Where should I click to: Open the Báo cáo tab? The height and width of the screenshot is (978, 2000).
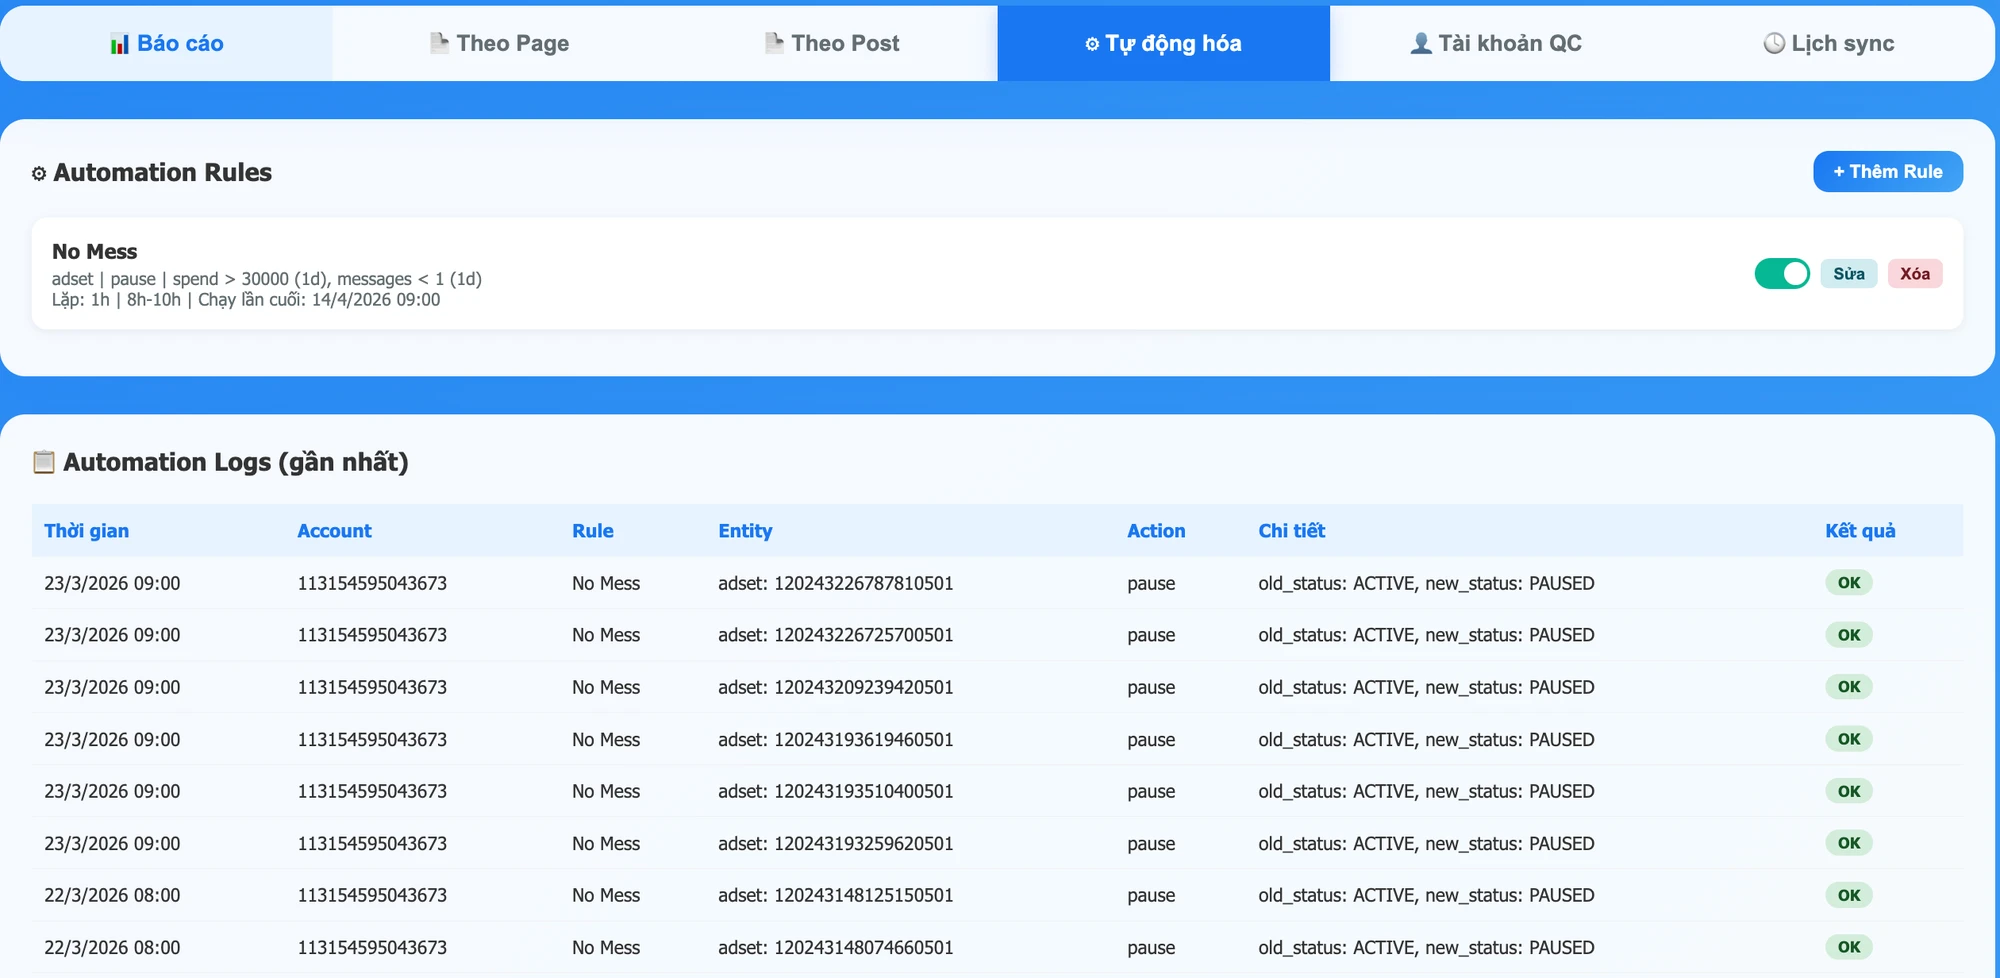click(166, 43)
